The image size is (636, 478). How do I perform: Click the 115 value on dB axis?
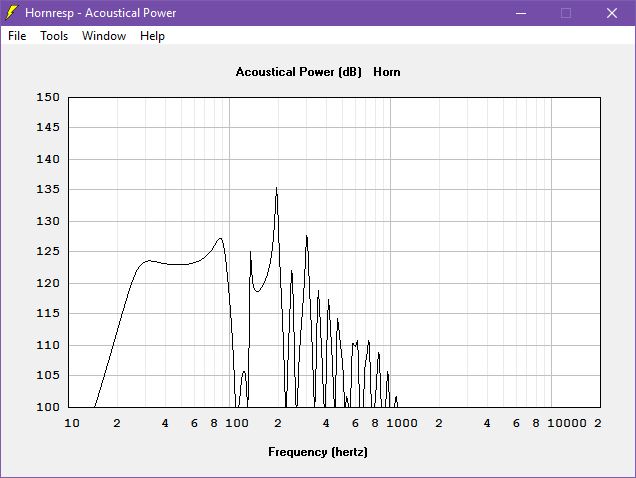pyautogui.click(x=48, y=313)
